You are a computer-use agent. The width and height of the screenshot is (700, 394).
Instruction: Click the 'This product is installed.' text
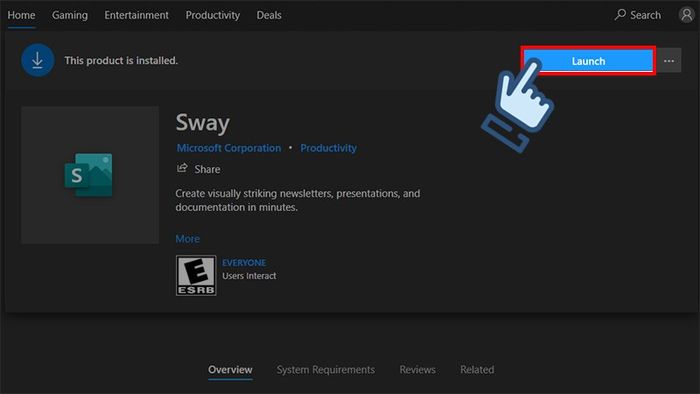pyautogui.click(x=121, y=60)
